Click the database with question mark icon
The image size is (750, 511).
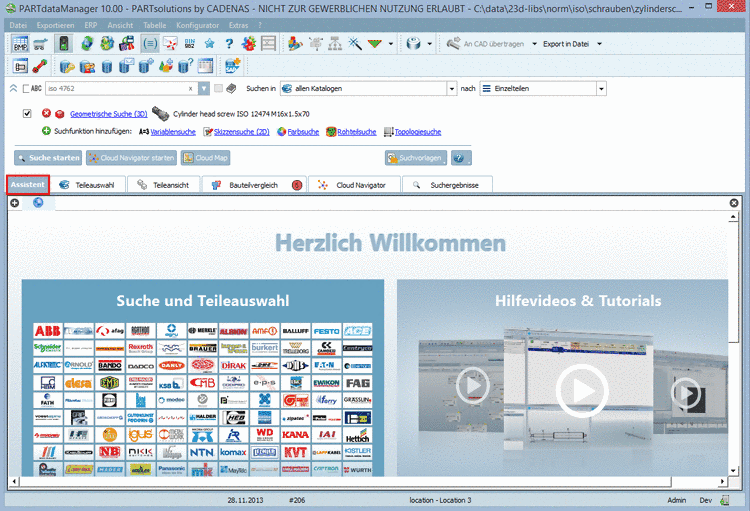click(185, 66)
